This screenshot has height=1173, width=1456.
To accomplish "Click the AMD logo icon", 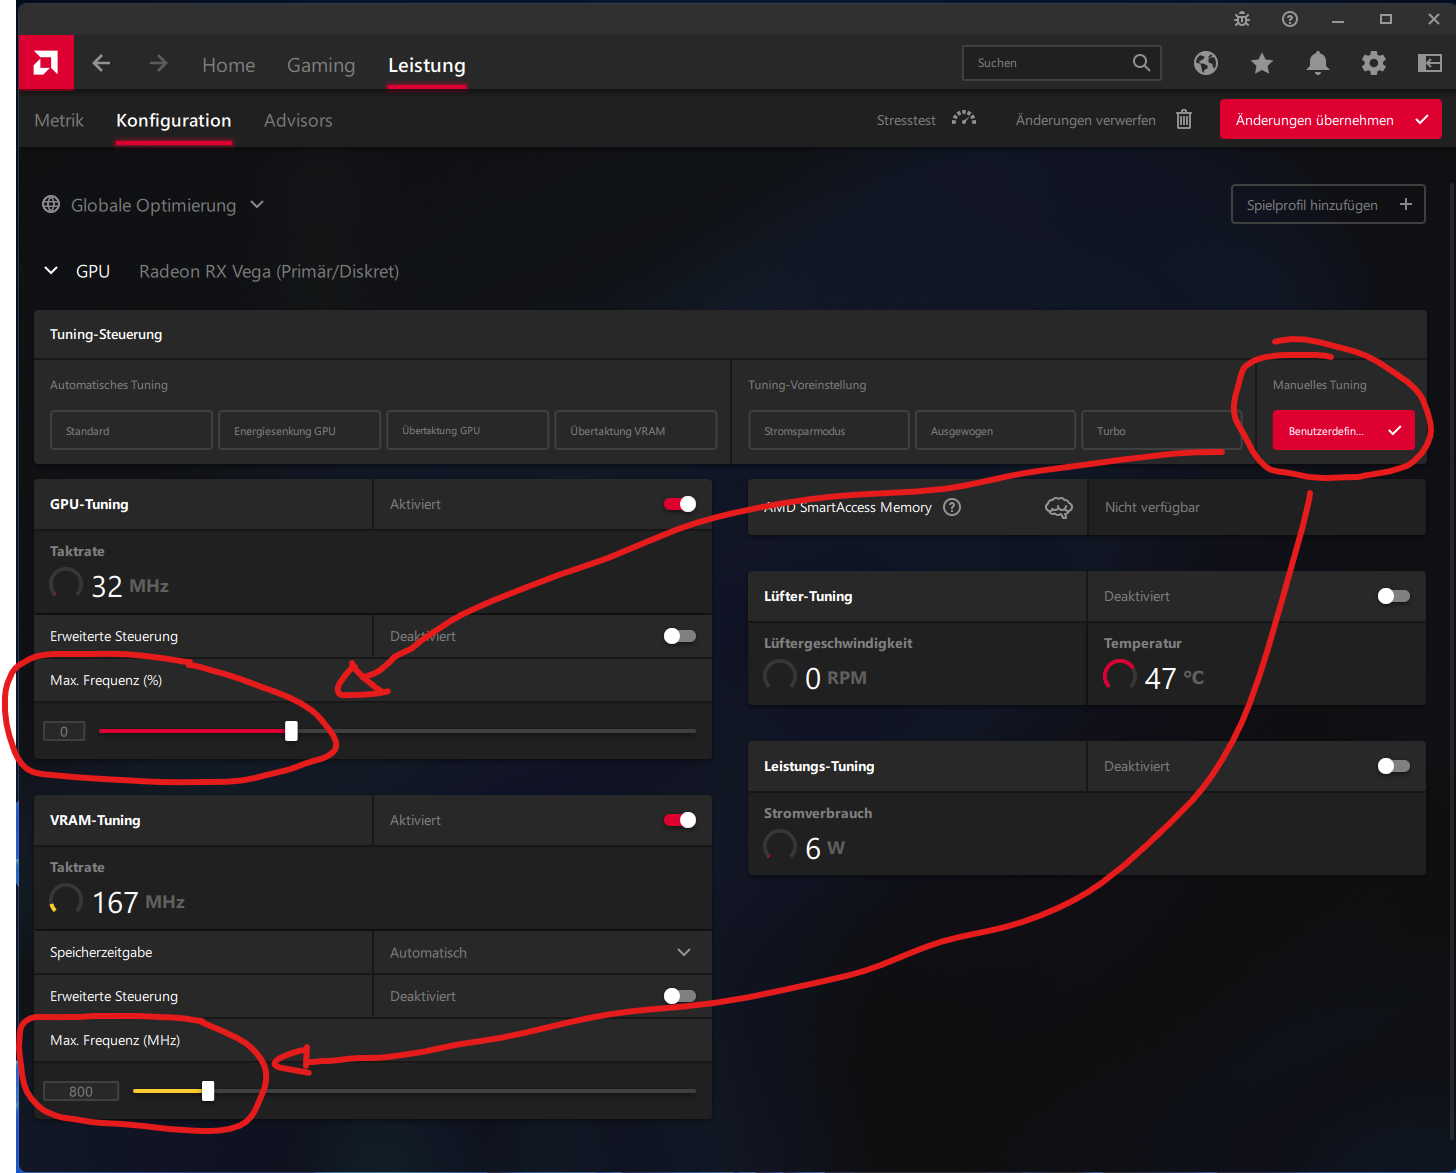I will (46, 63).
